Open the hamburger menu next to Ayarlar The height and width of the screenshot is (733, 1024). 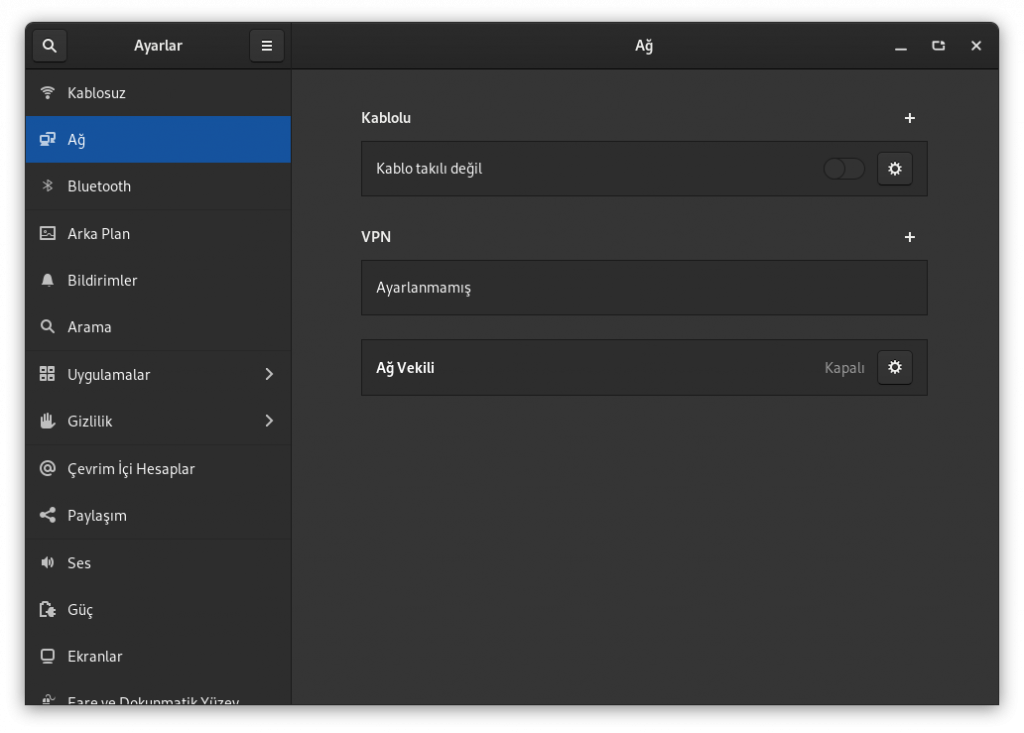click(267, 46)
